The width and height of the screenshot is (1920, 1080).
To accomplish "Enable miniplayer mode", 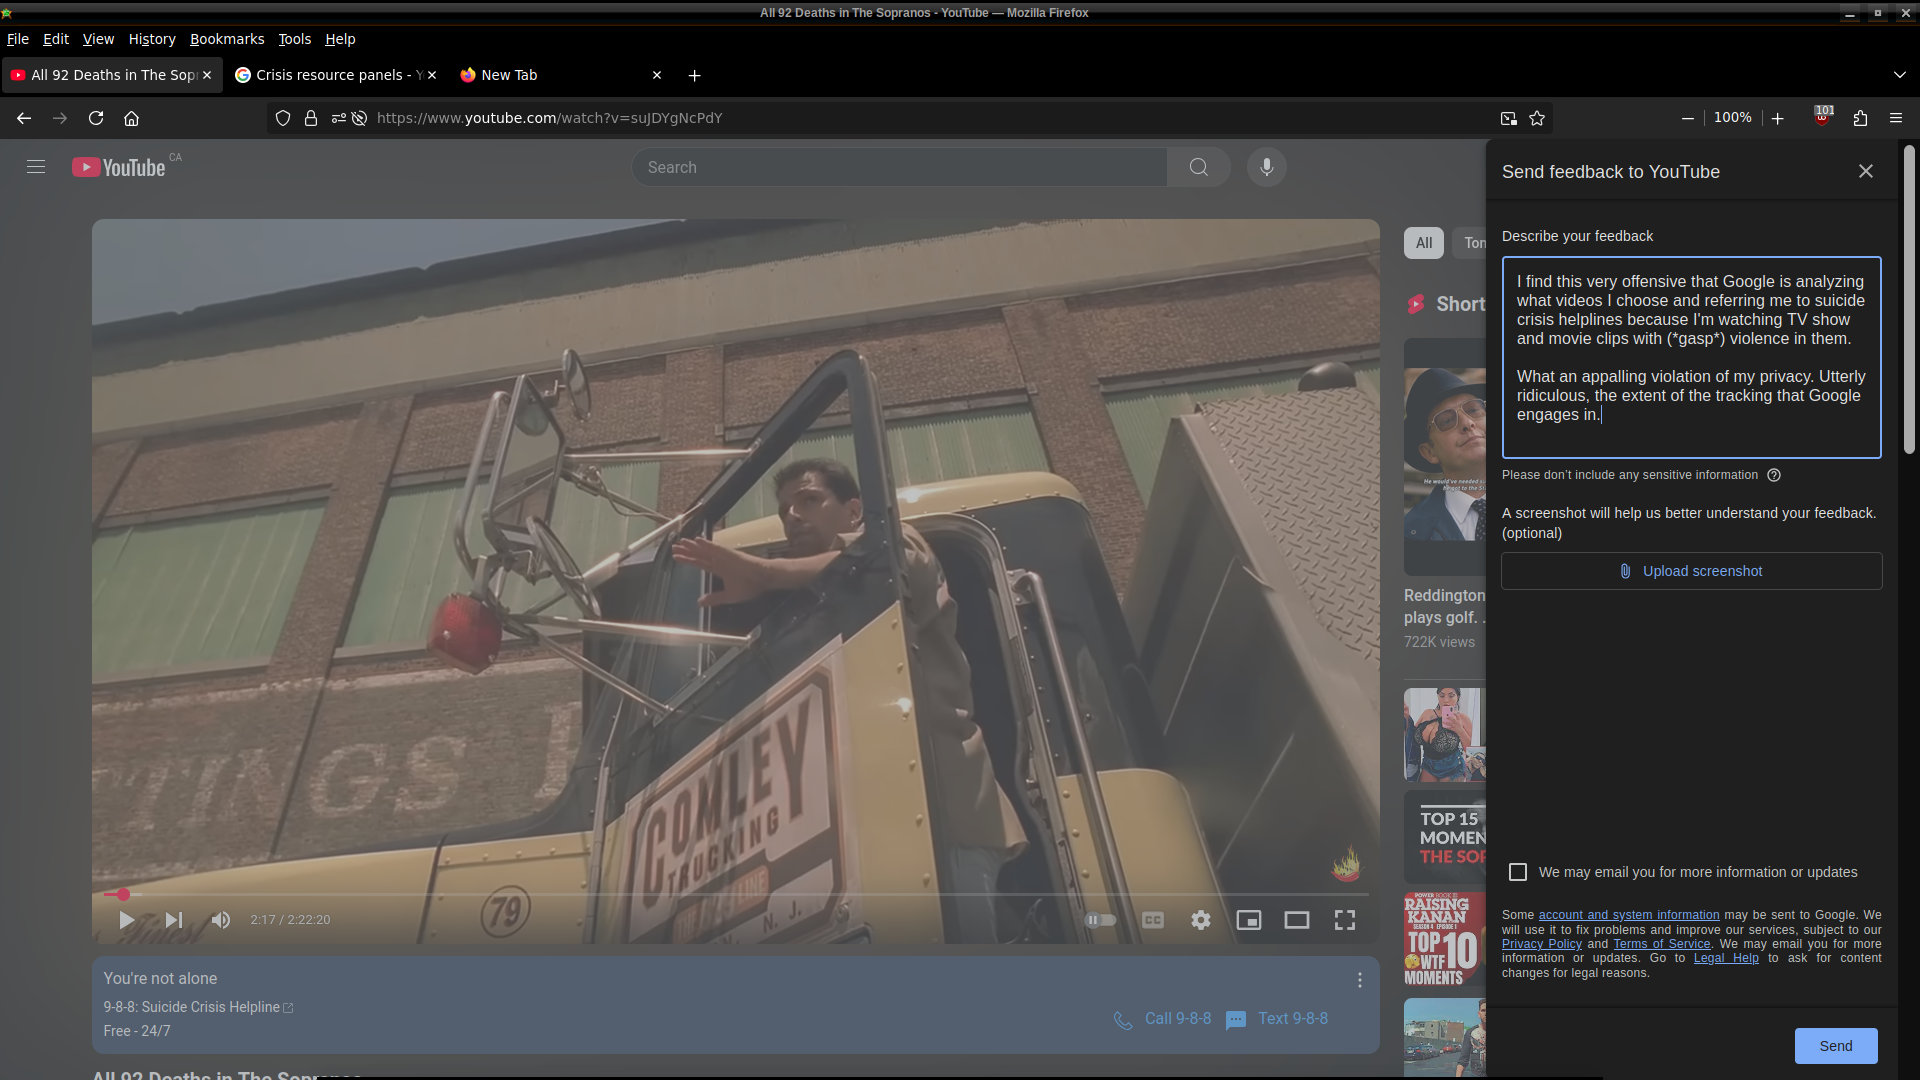I will point(1249,920).
